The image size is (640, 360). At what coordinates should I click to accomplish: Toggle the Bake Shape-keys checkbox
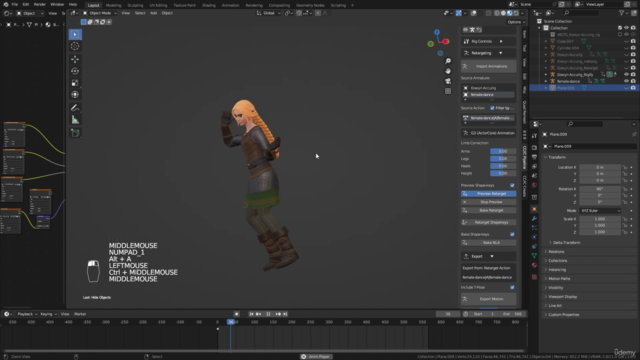(x=512, y=234)
